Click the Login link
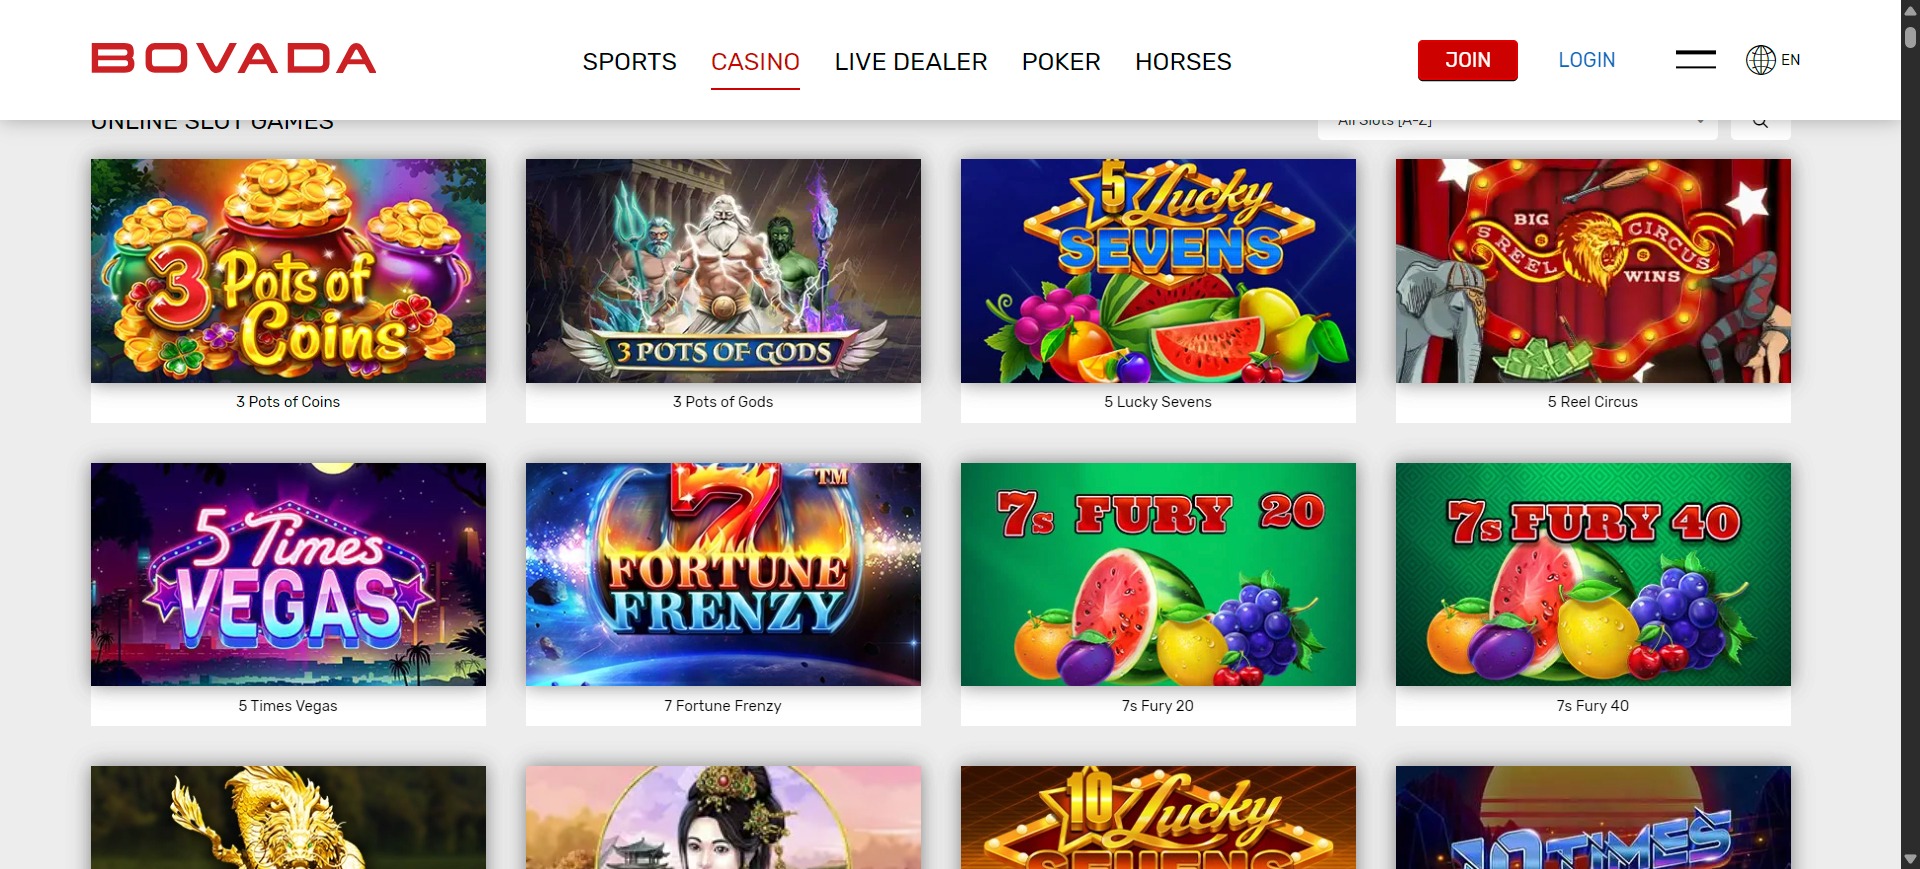Screen dimensions: 1920x869 tap(1586, 60)
